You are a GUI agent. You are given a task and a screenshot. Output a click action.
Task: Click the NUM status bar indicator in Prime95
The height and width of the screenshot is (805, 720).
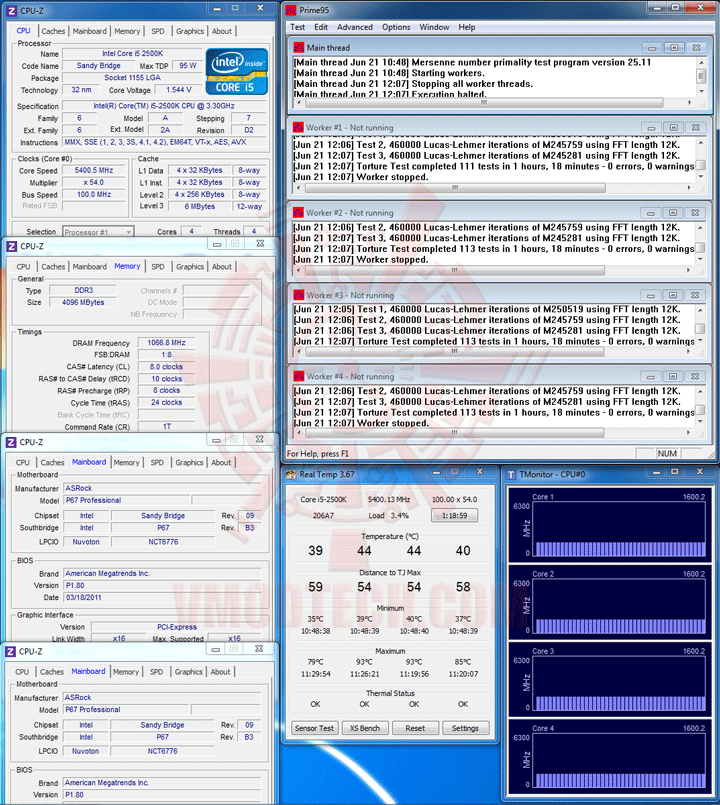[667, 453]
